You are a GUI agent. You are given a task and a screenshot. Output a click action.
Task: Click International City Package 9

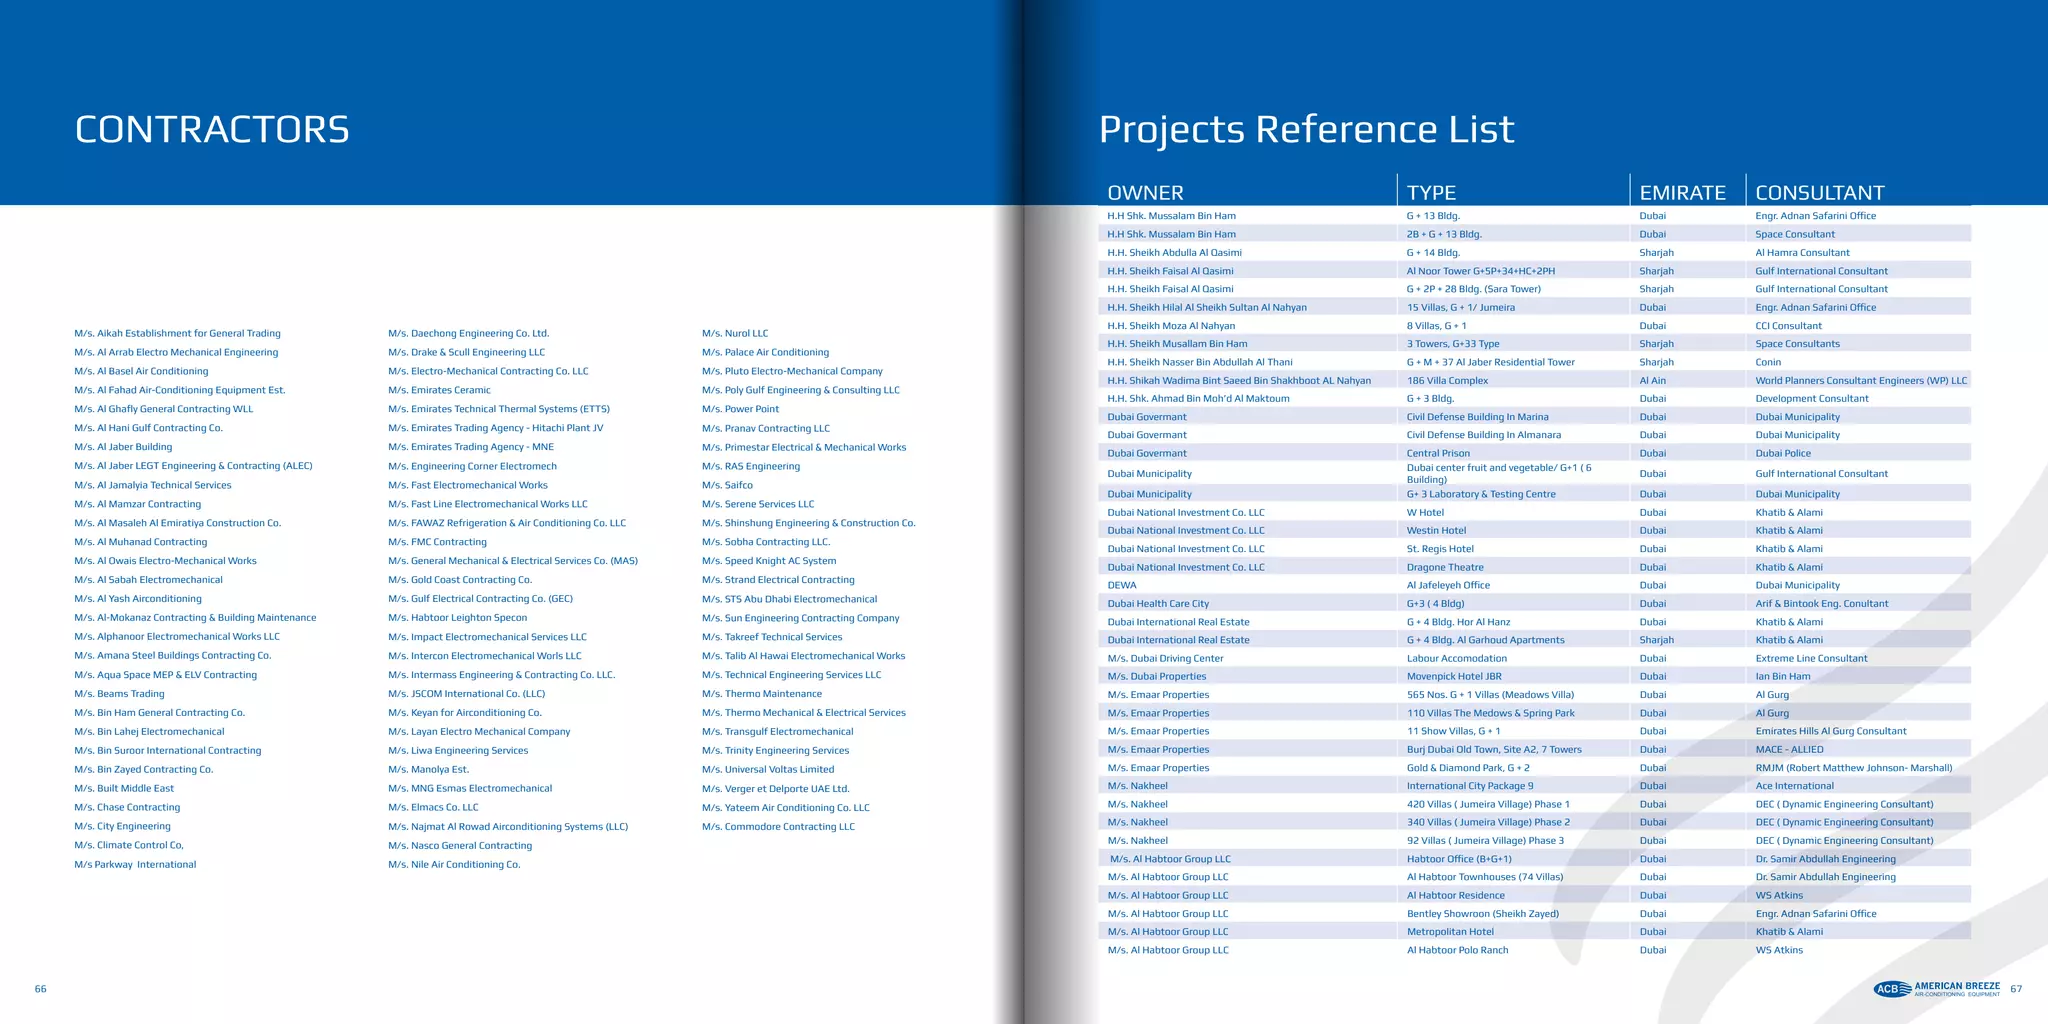tap(1470, 786)
